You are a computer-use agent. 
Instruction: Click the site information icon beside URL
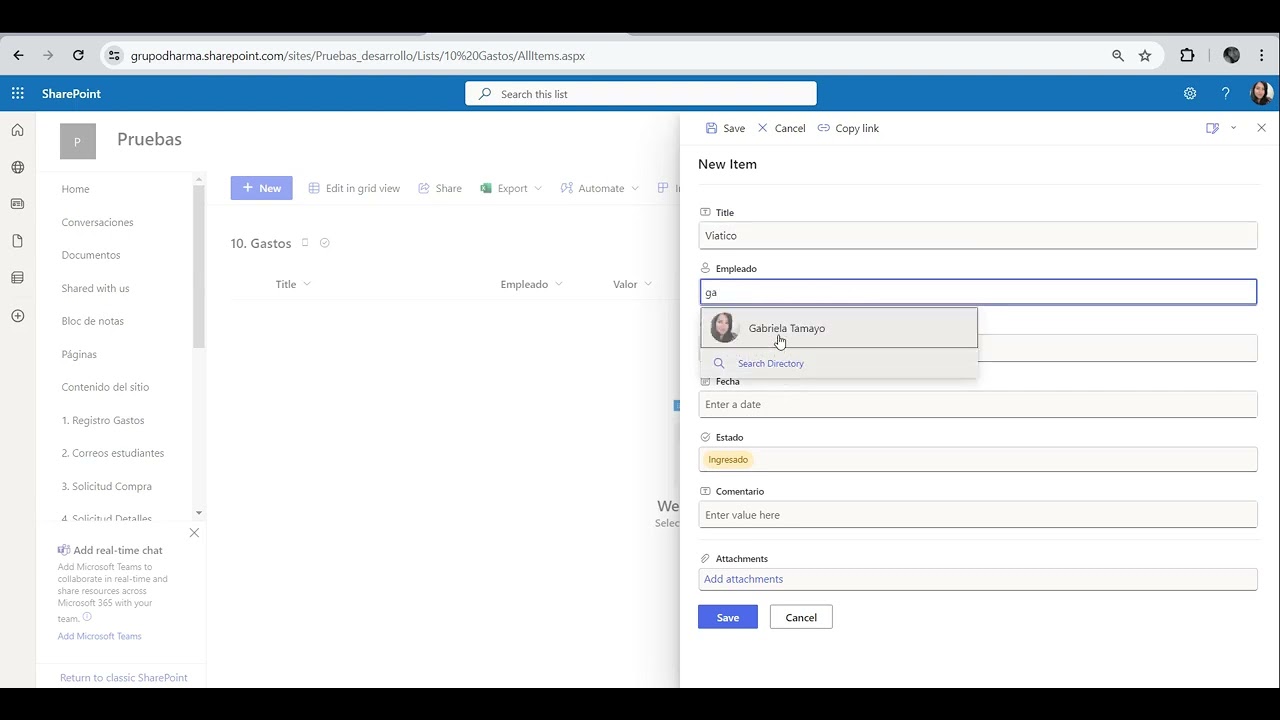tap(113, 56)
